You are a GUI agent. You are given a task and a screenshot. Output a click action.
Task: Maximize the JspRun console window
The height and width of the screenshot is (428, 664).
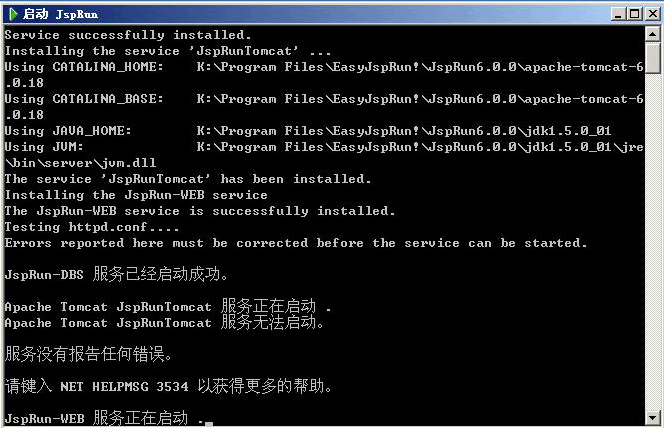[633, 14]
